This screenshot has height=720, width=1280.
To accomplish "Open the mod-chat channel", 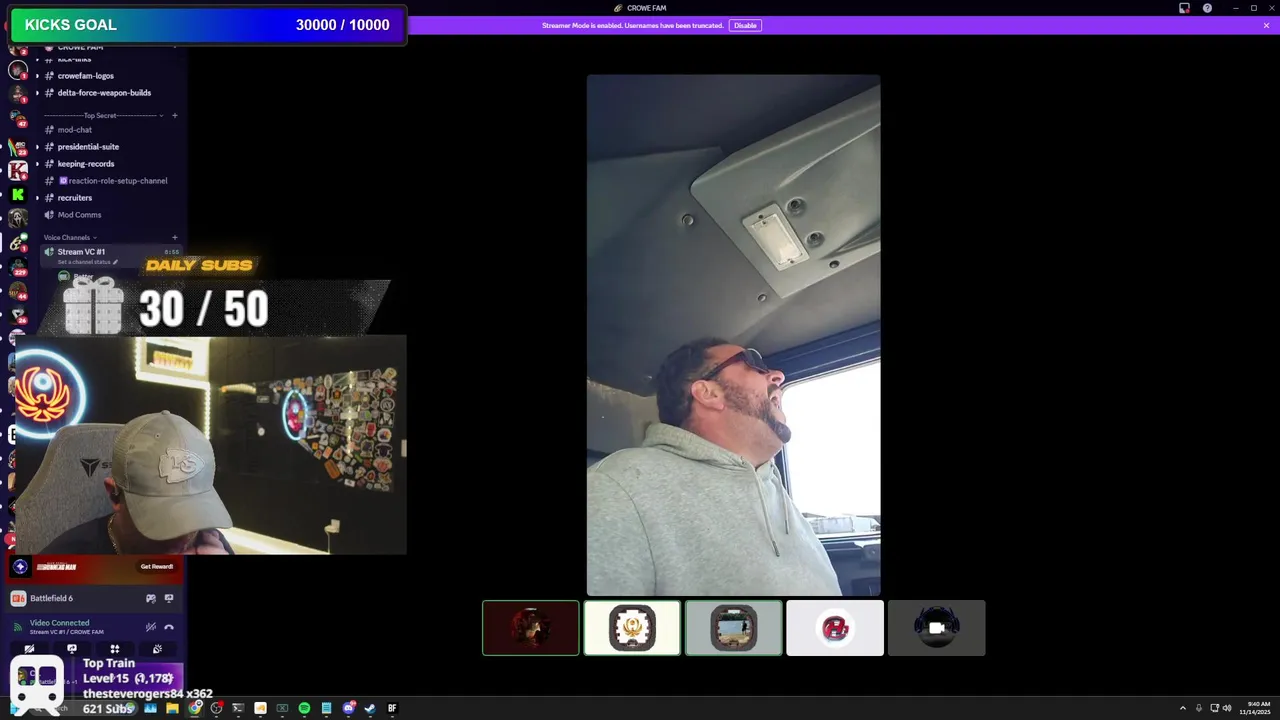I will coord(75,130).
